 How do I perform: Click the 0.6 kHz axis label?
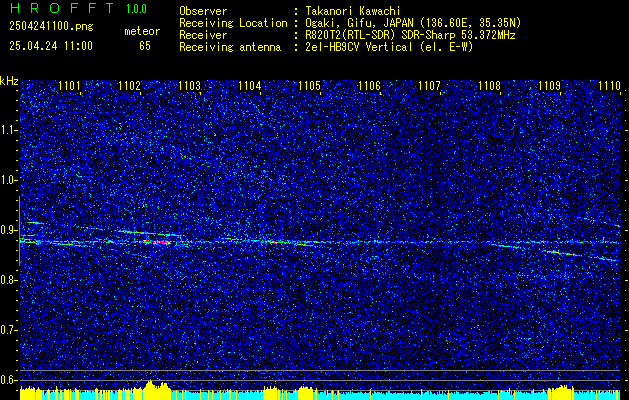(x=7, y=380)
